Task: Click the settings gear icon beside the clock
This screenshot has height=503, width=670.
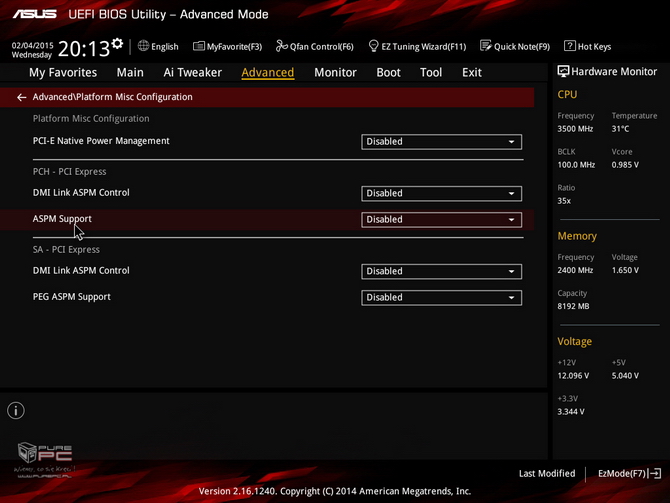Action: [x=117, y=44]
